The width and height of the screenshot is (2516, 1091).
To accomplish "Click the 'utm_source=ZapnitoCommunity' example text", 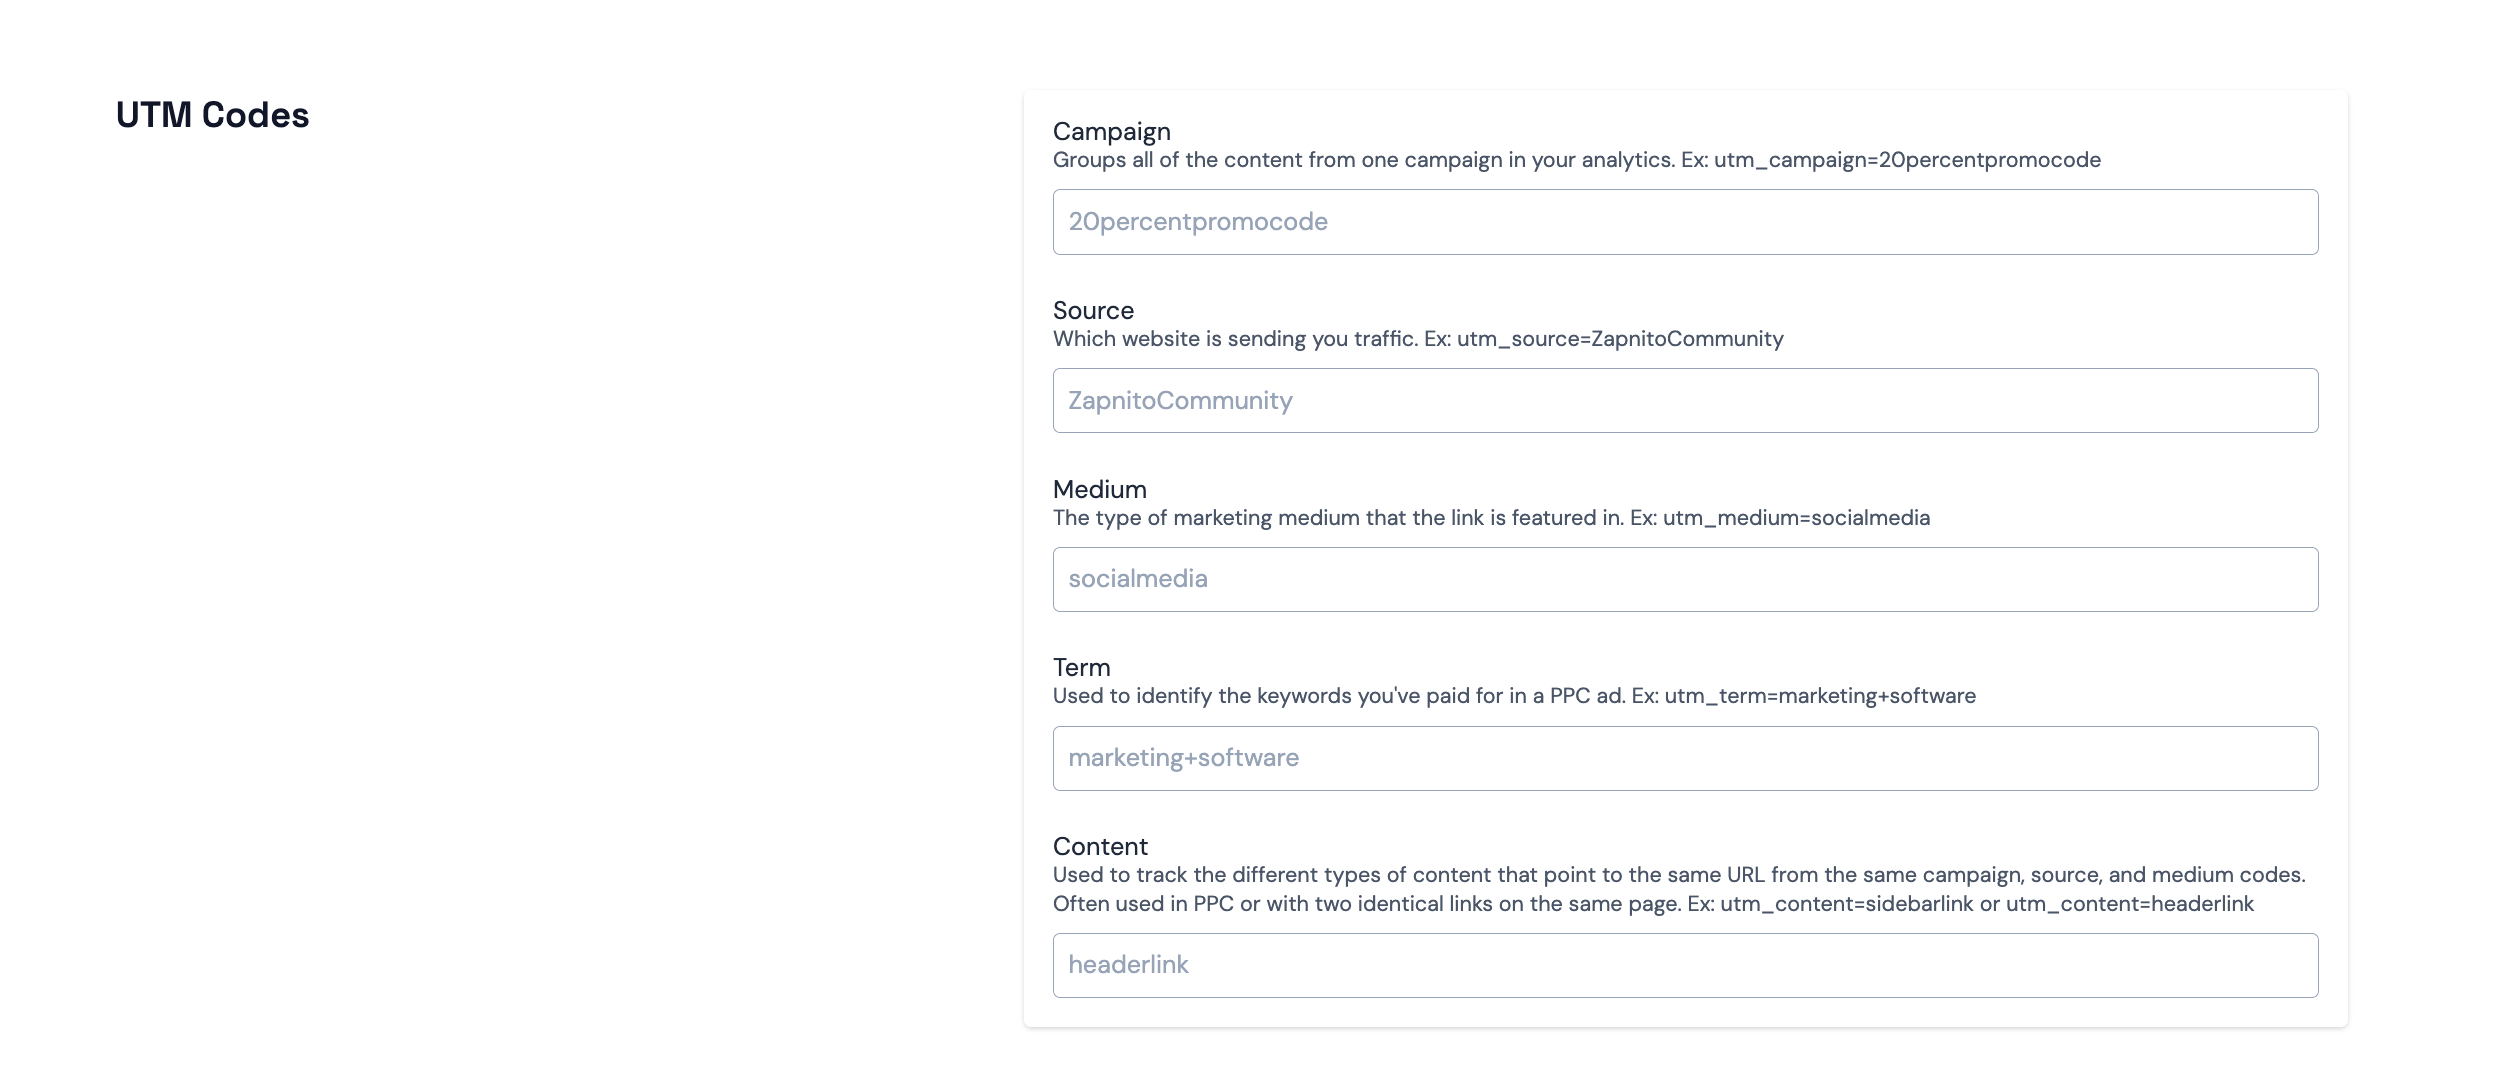I will [1619, 339].
